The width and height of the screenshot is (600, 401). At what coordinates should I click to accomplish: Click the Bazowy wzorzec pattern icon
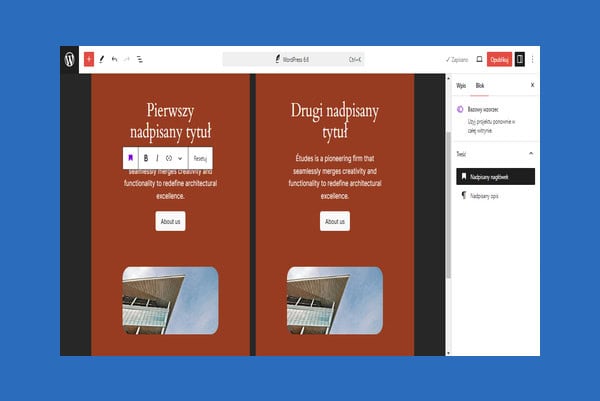460,109
